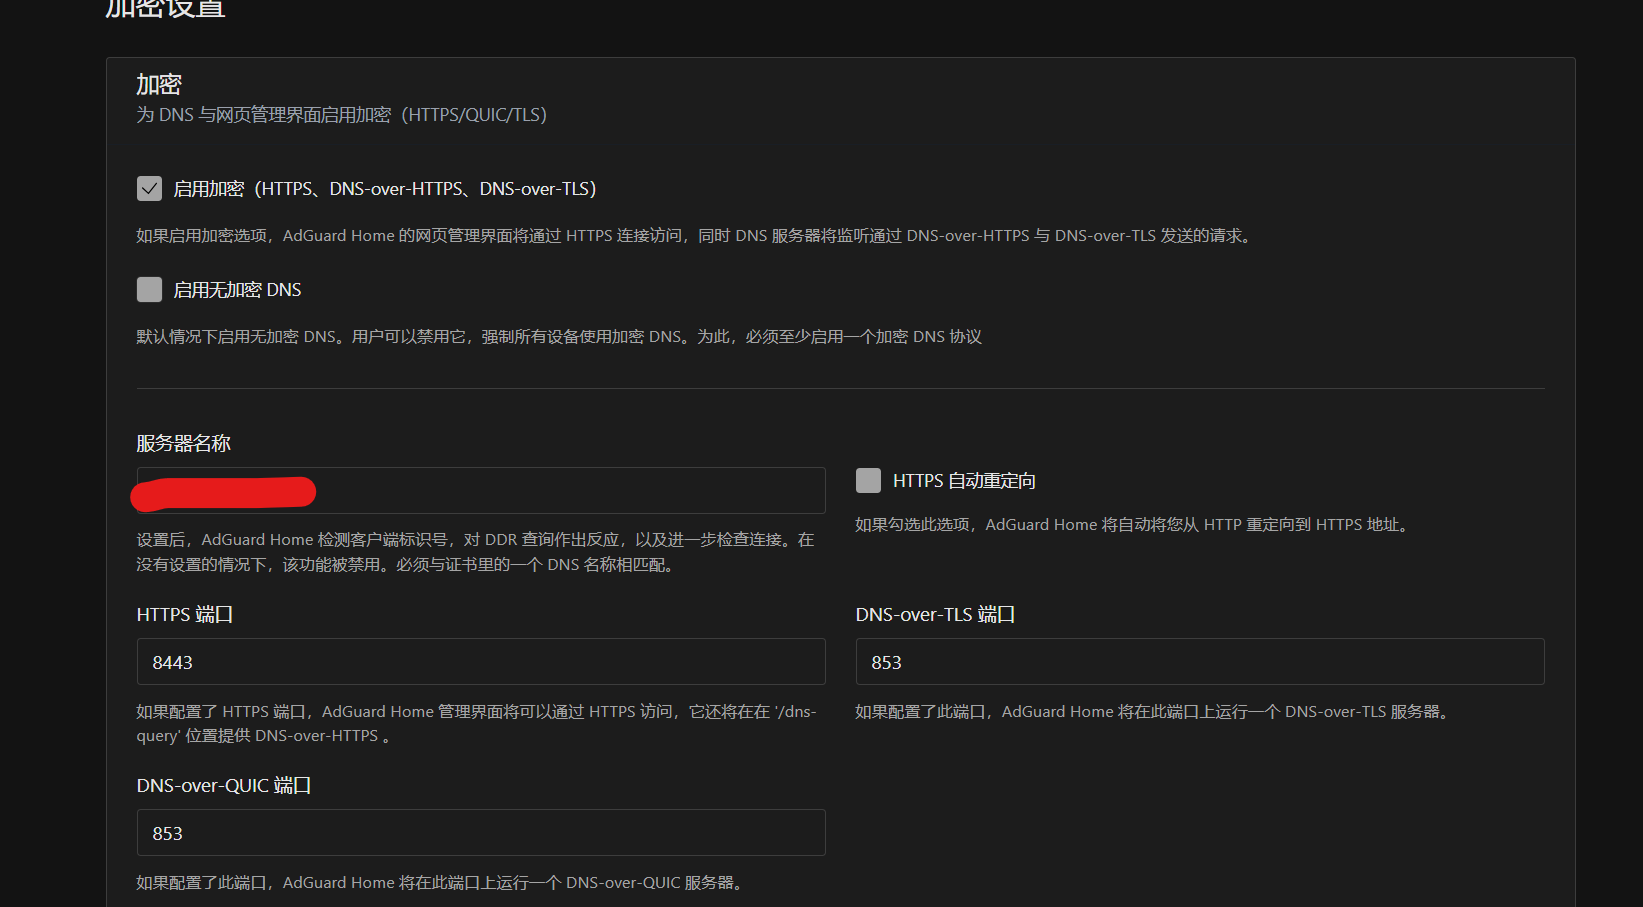The width and height of the screenshot is (1643, 907).
Task: Focus the DNS-over-QUIC 端口 field
Action: pos(481,833)
